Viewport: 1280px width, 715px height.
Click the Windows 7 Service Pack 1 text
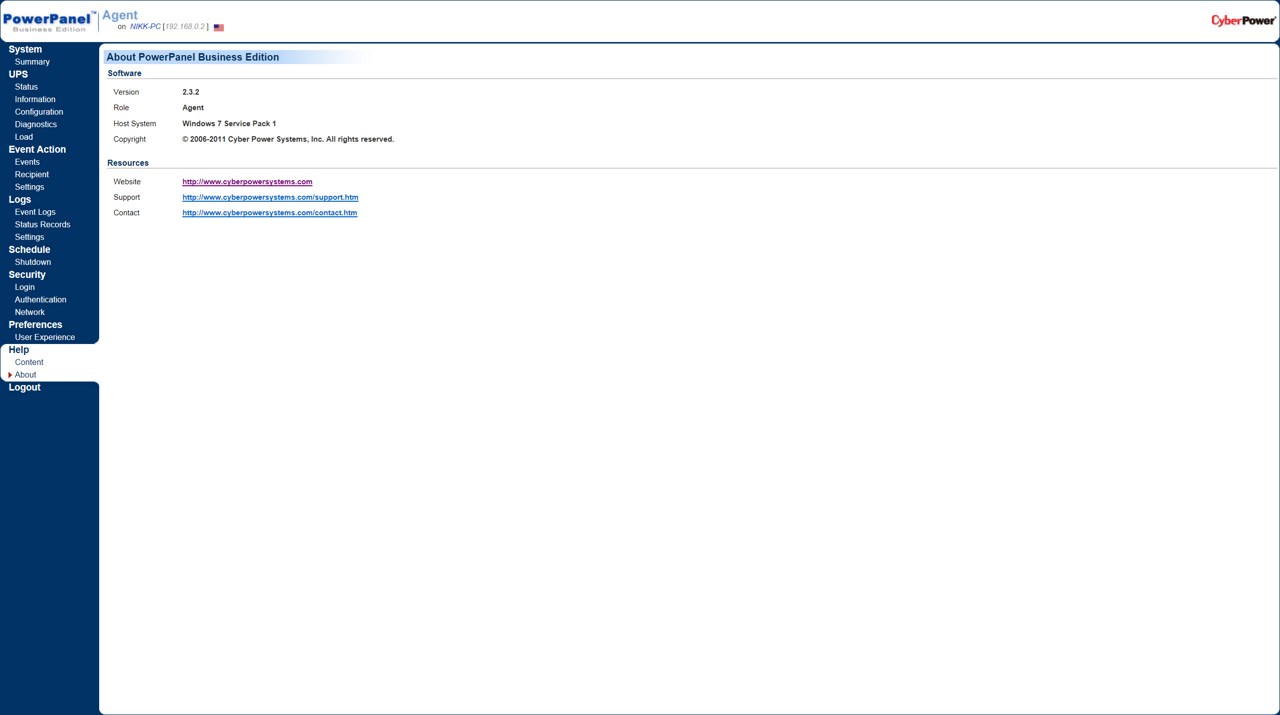[229, 124]
